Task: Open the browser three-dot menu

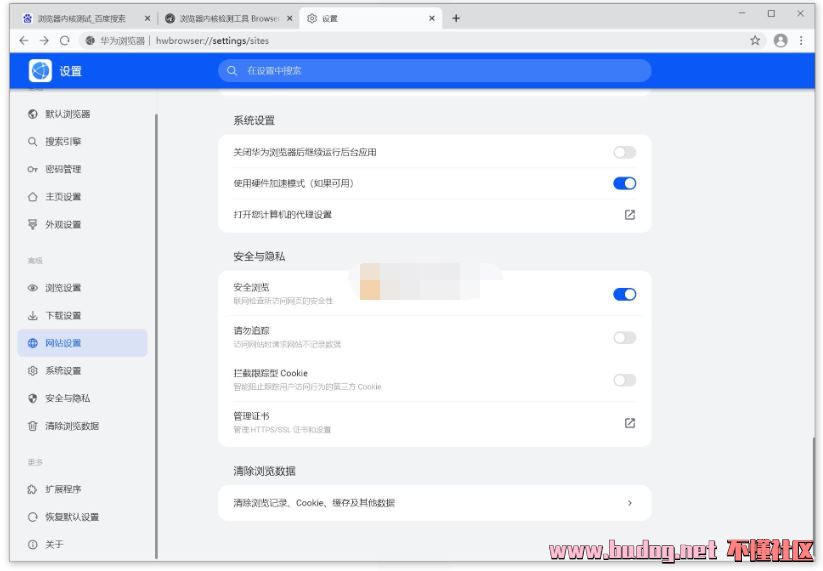Action: (801, 40)
